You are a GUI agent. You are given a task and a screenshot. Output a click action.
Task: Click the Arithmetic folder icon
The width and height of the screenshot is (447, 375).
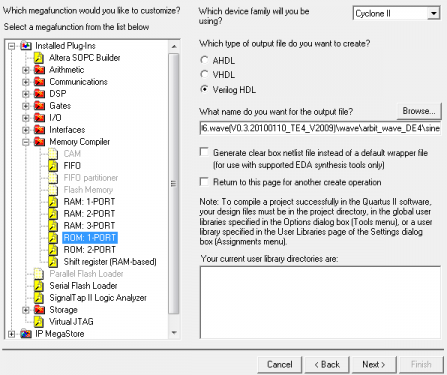(x=39, y=70)
